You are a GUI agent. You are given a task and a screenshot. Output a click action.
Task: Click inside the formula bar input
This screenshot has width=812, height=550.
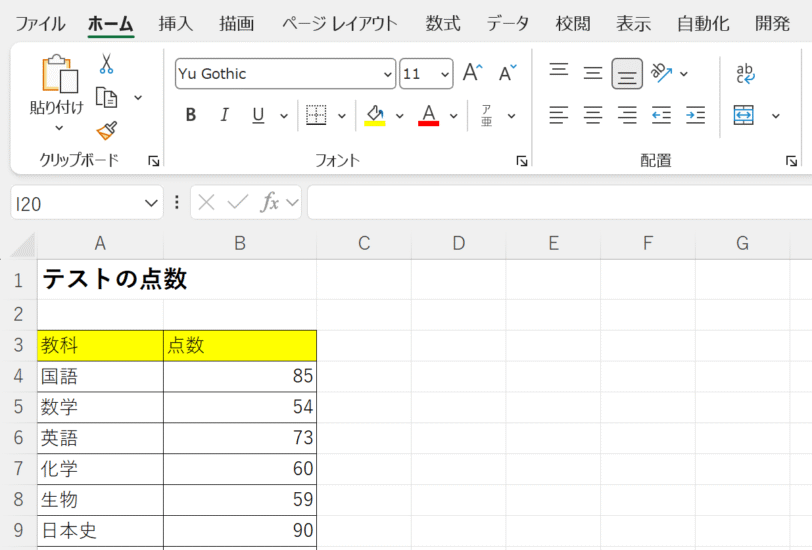click(x=560, y=202)
